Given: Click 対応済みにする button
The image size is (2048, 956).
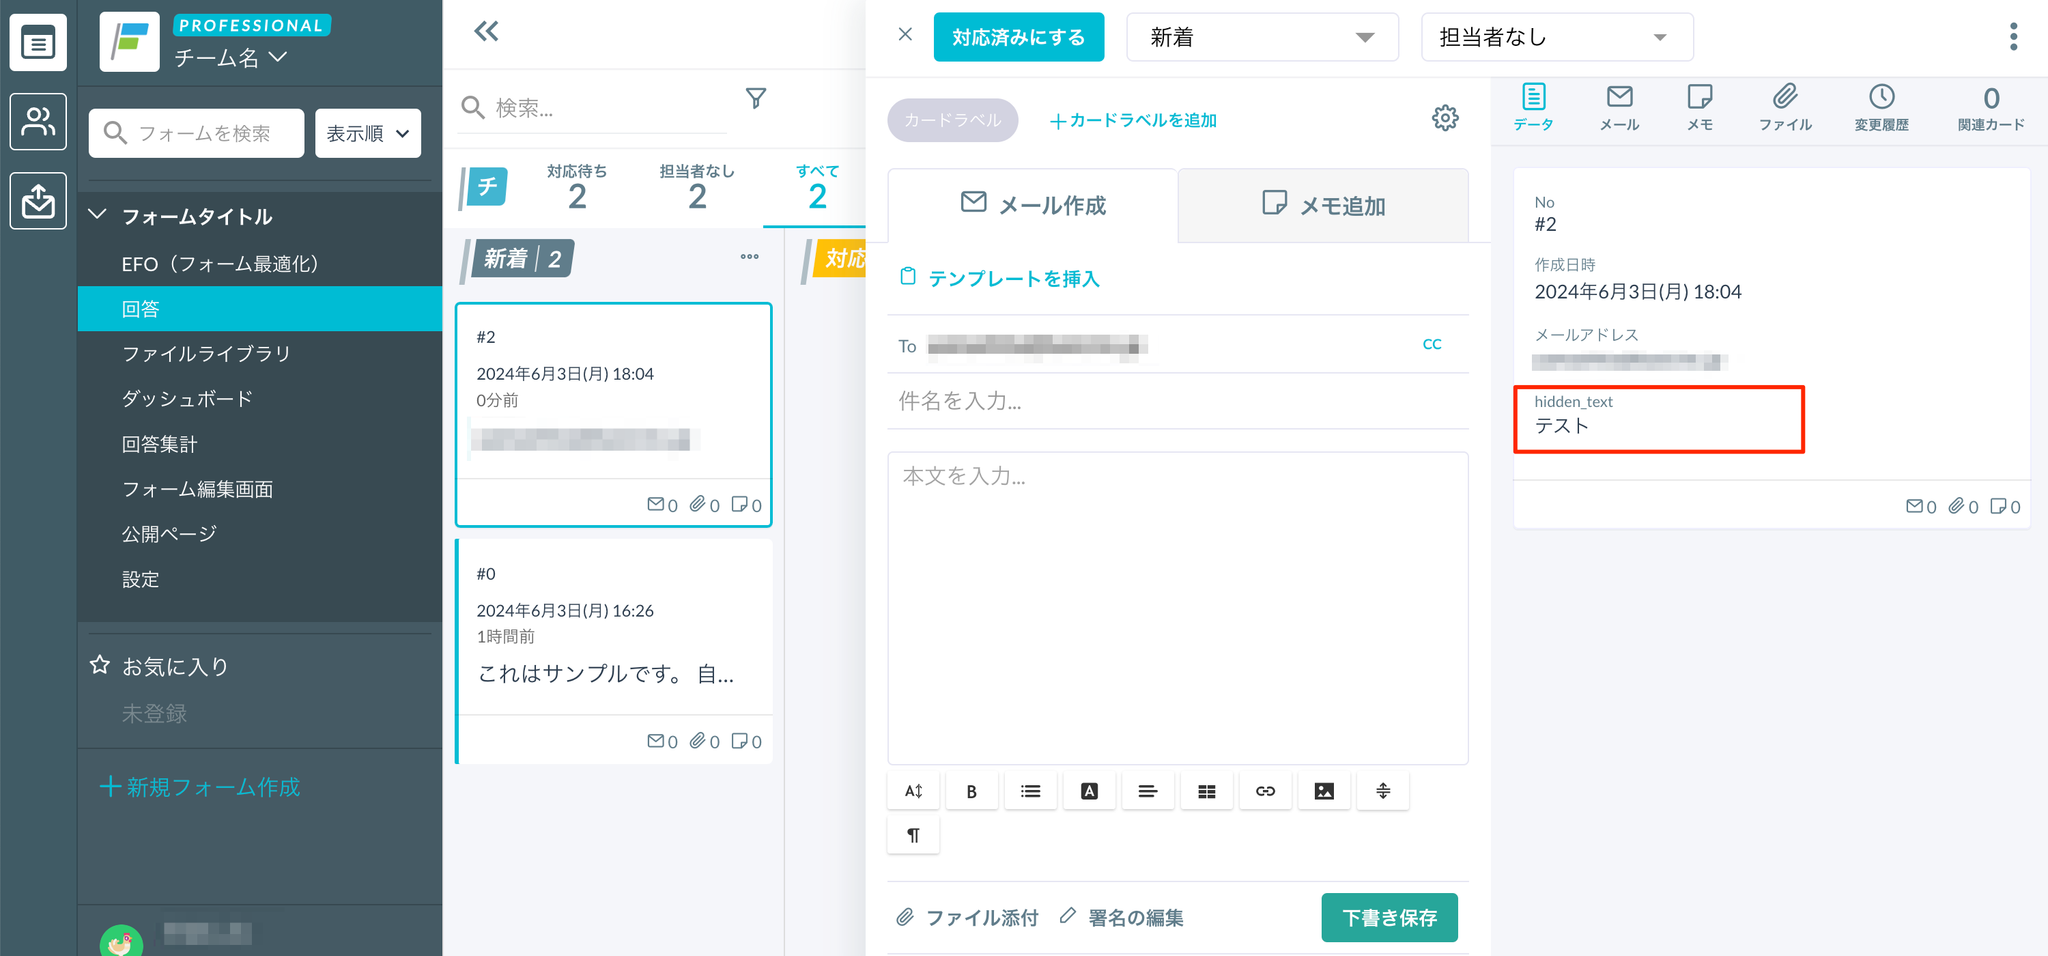Looking at the screenshot, I should [x=1019, y=37].
